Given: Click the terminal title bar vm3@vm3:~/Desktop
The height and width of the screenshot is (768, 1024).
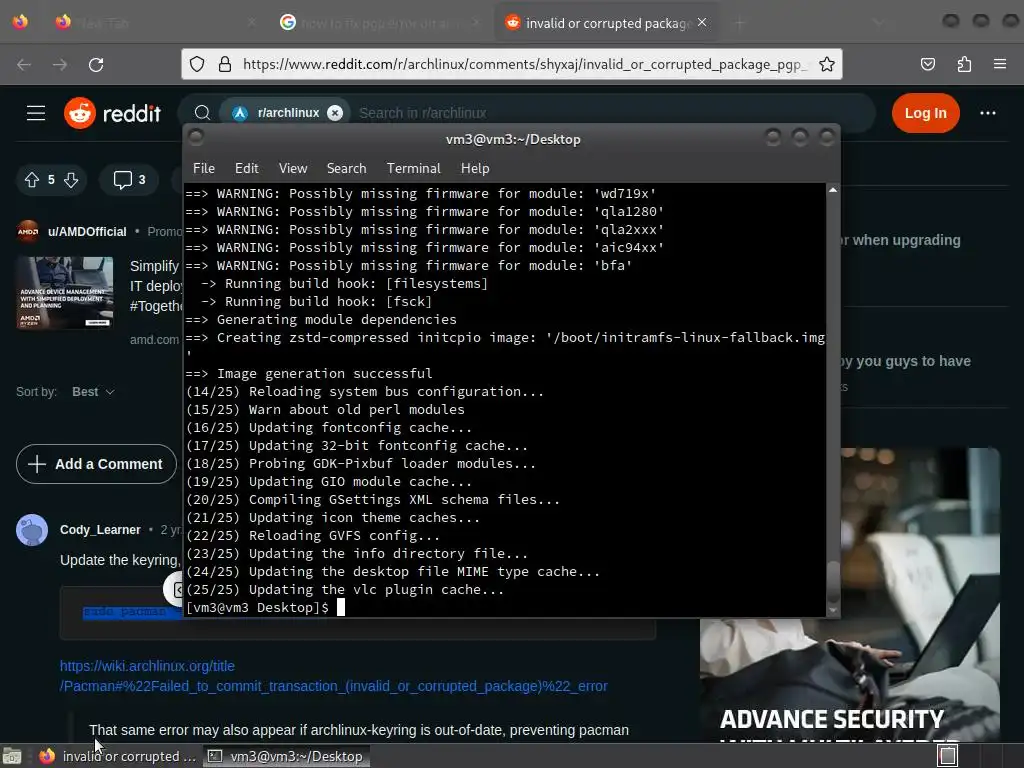Looking at the screenshot, I should coord(513,139).
